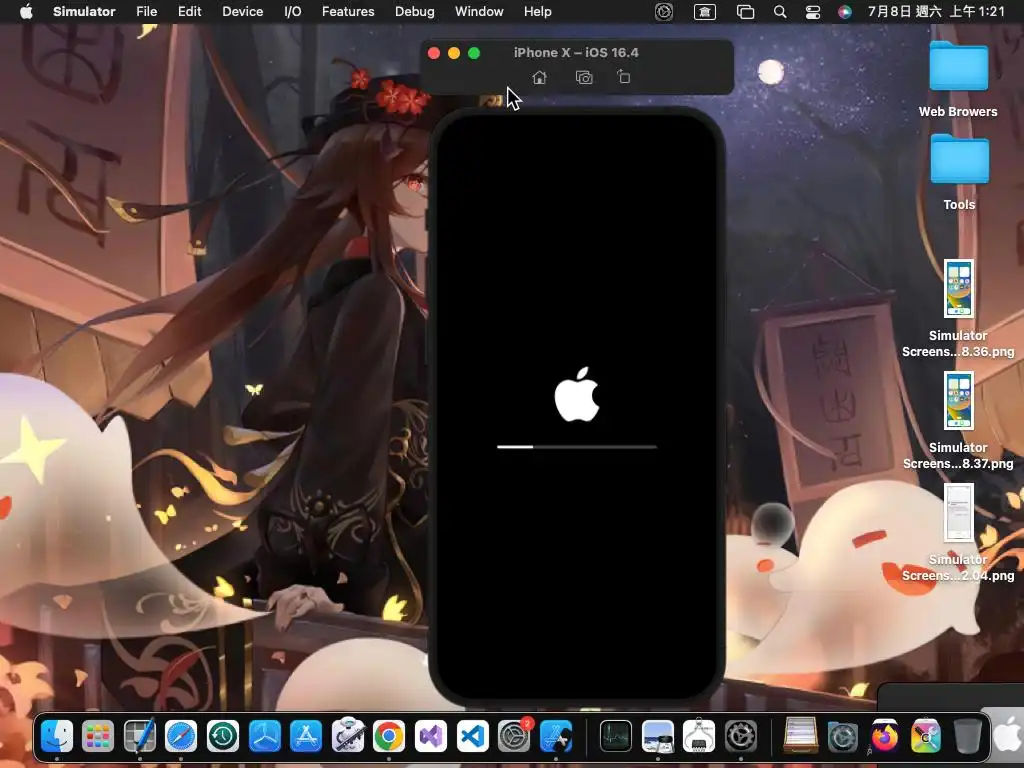This screenshot has height=768, width=1024.
Task: Select the Tools folder on the desktop
Action: pyautogui.click(x=959, y=172)
